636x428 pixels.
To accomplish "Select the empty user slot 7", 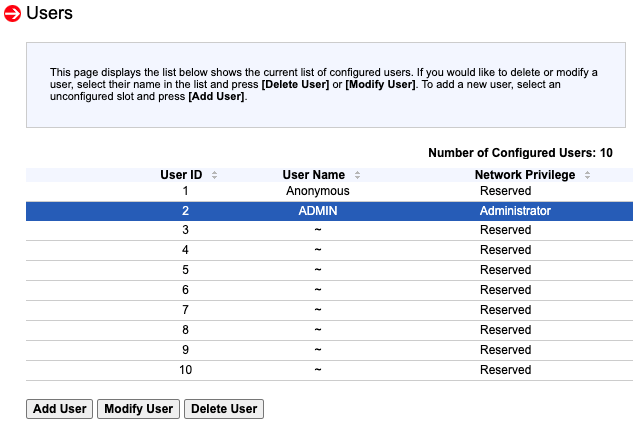I will (x=317, y=310).
